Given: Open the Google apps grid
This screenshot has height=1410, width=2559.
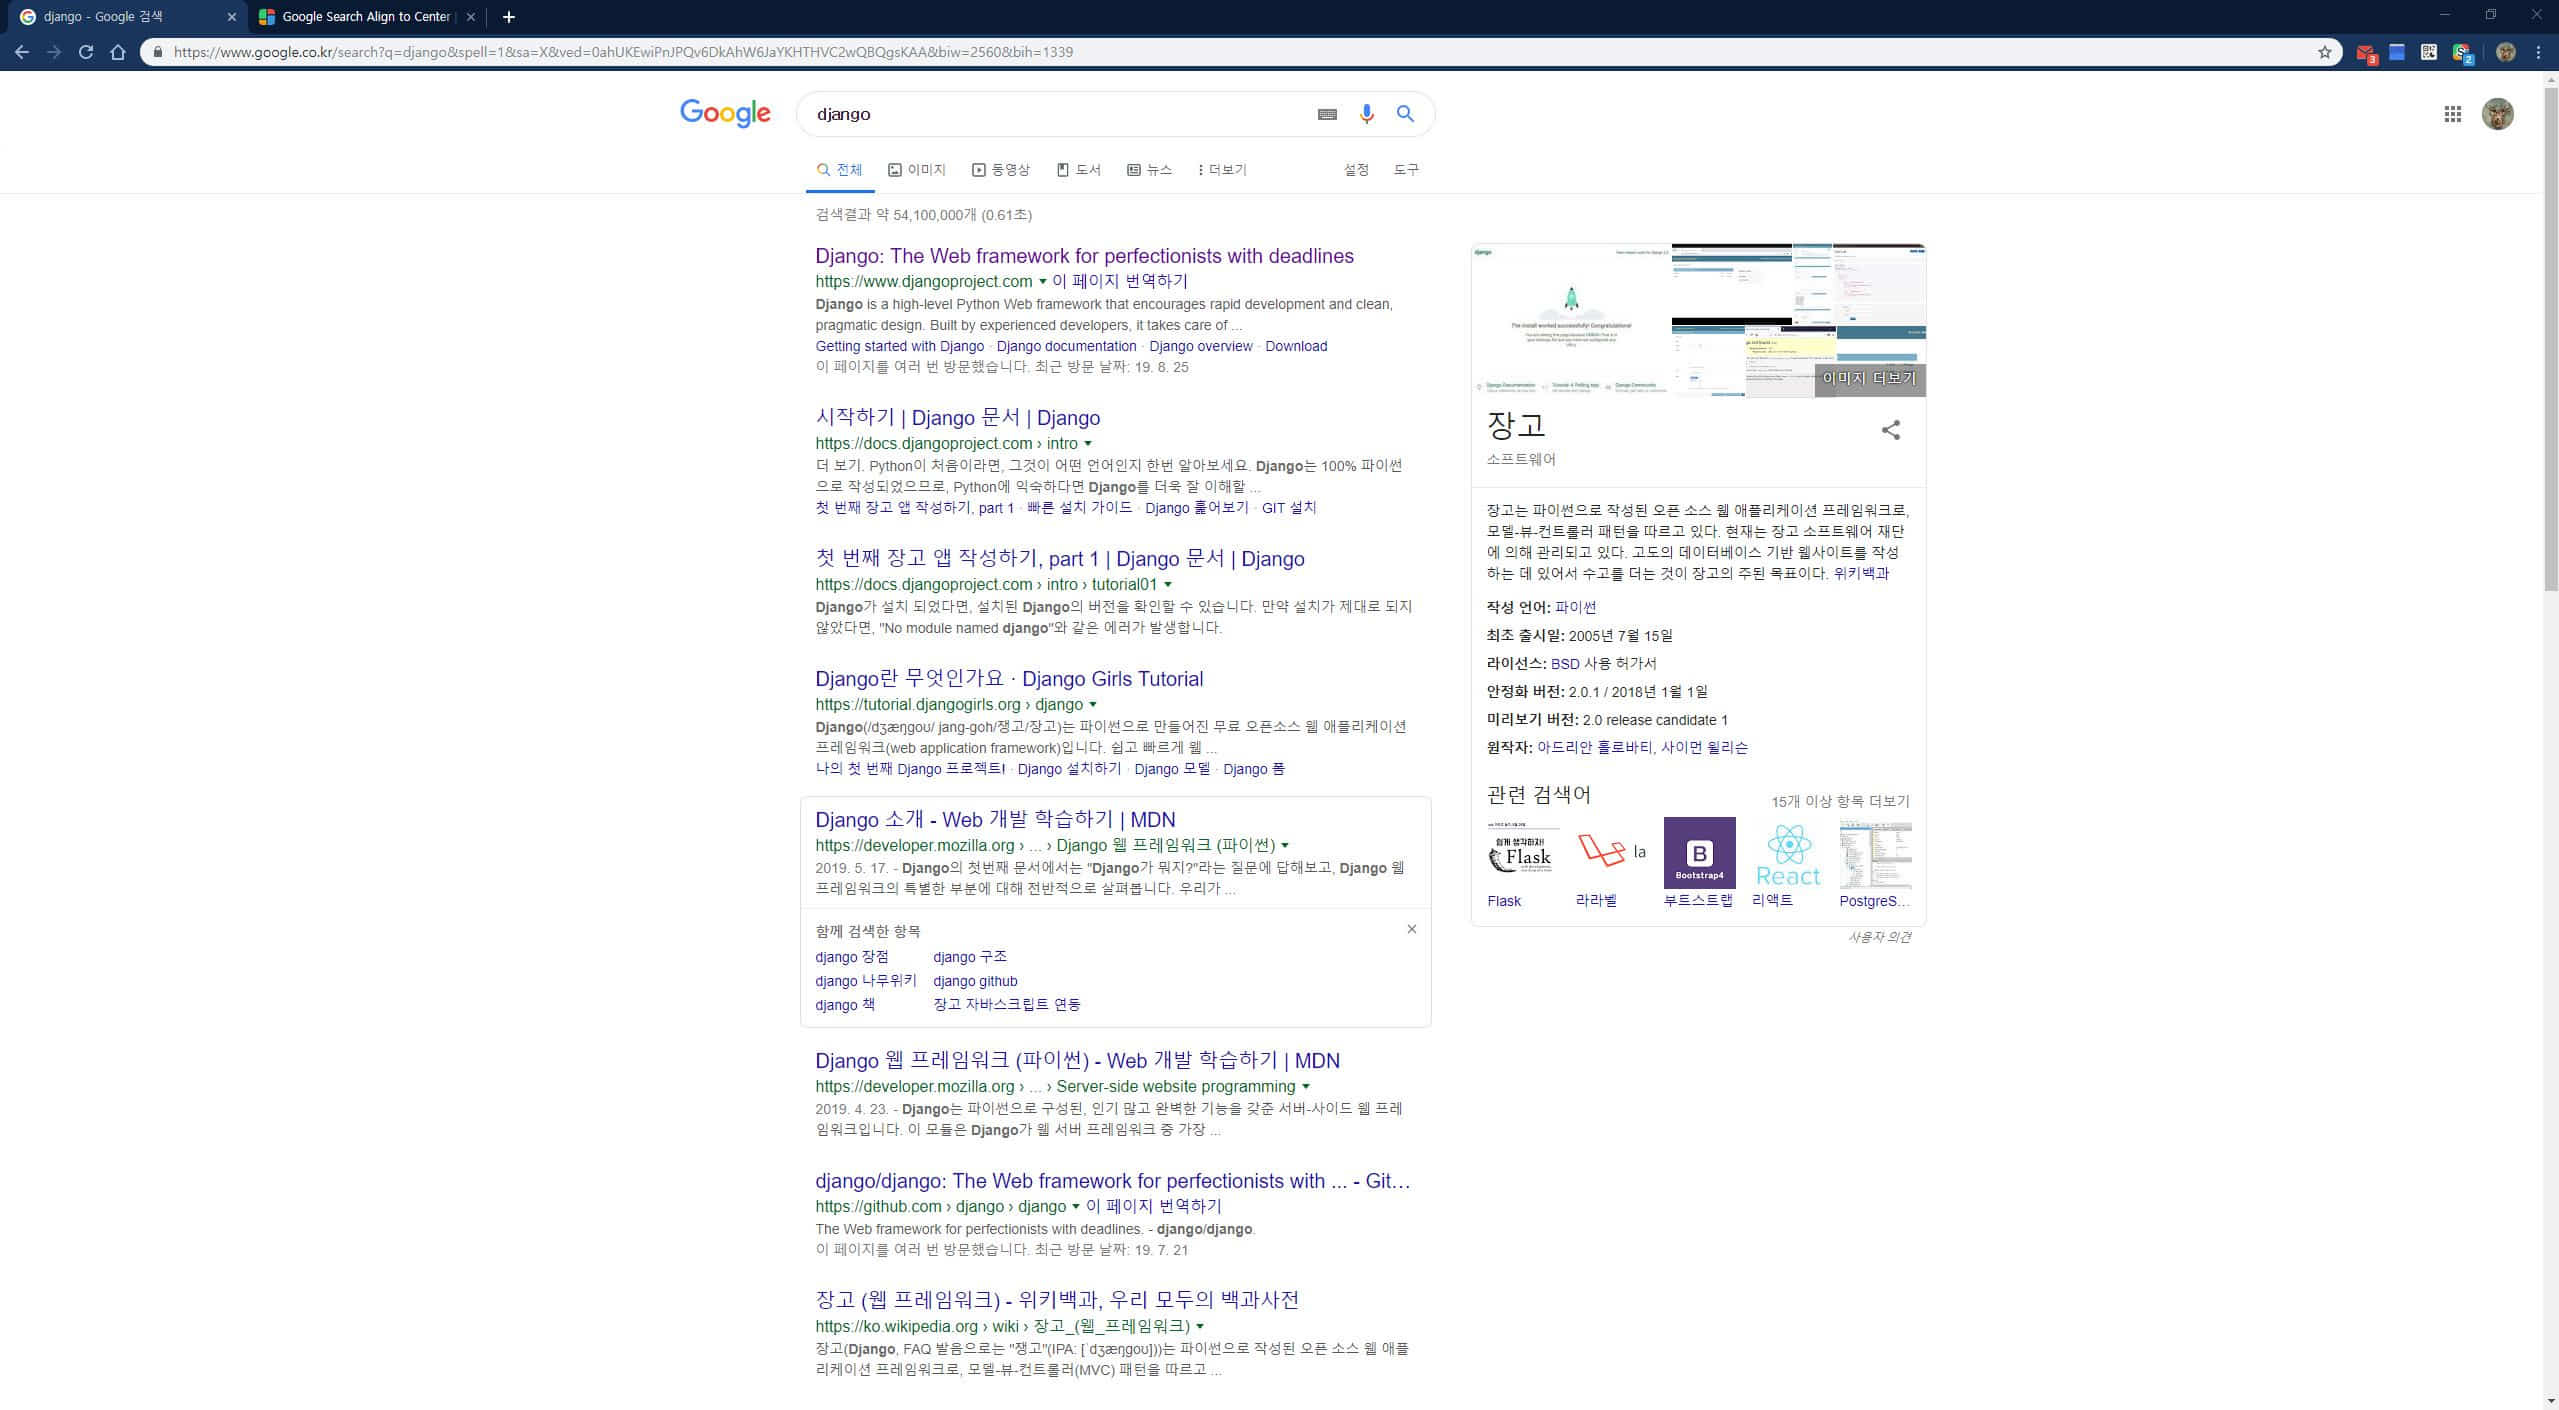Looking at the screenshot, I should point(2452,113).
